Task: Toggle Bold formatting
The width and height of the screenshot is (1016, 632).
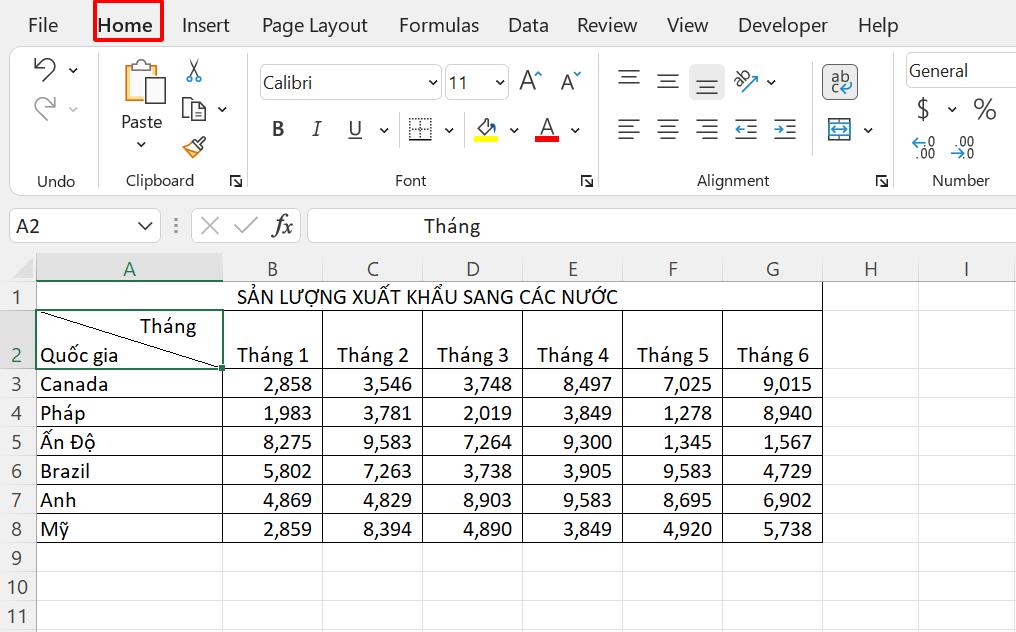Action: coord(277,129)
